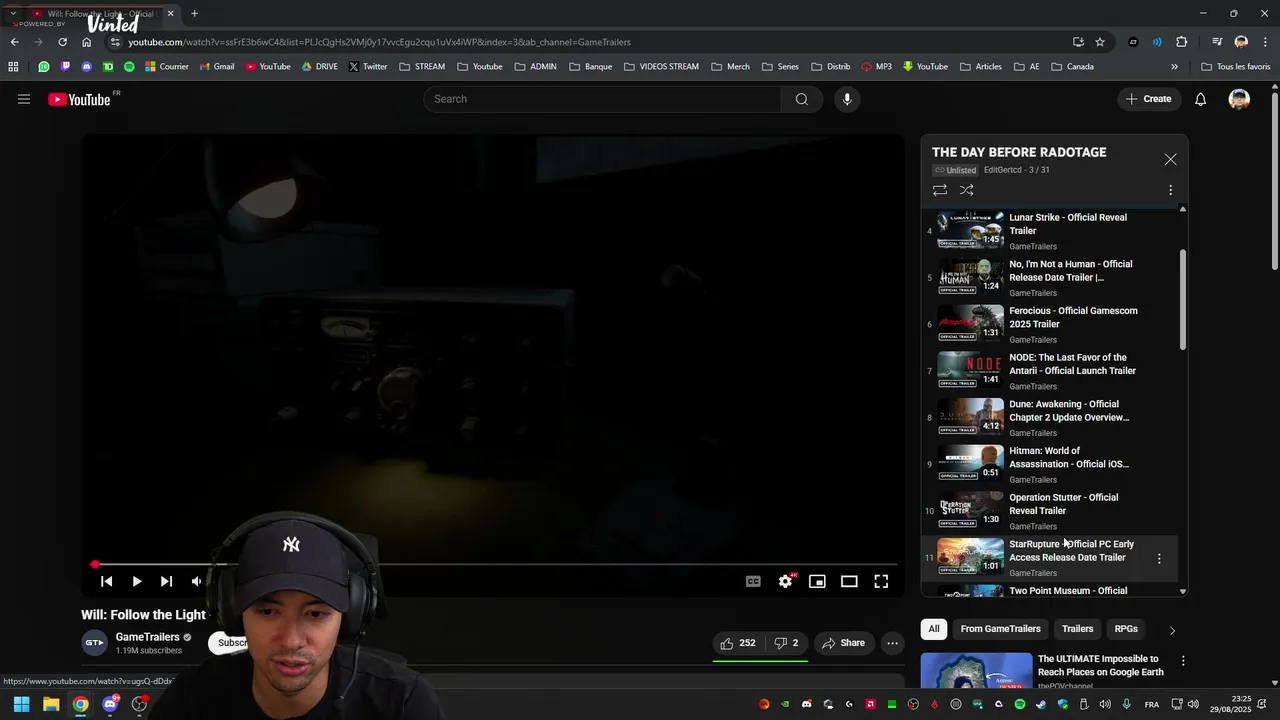The width and height of the screenshot is (1280, 720).
Task: Click the Create button
Action: pos(1148,99)
